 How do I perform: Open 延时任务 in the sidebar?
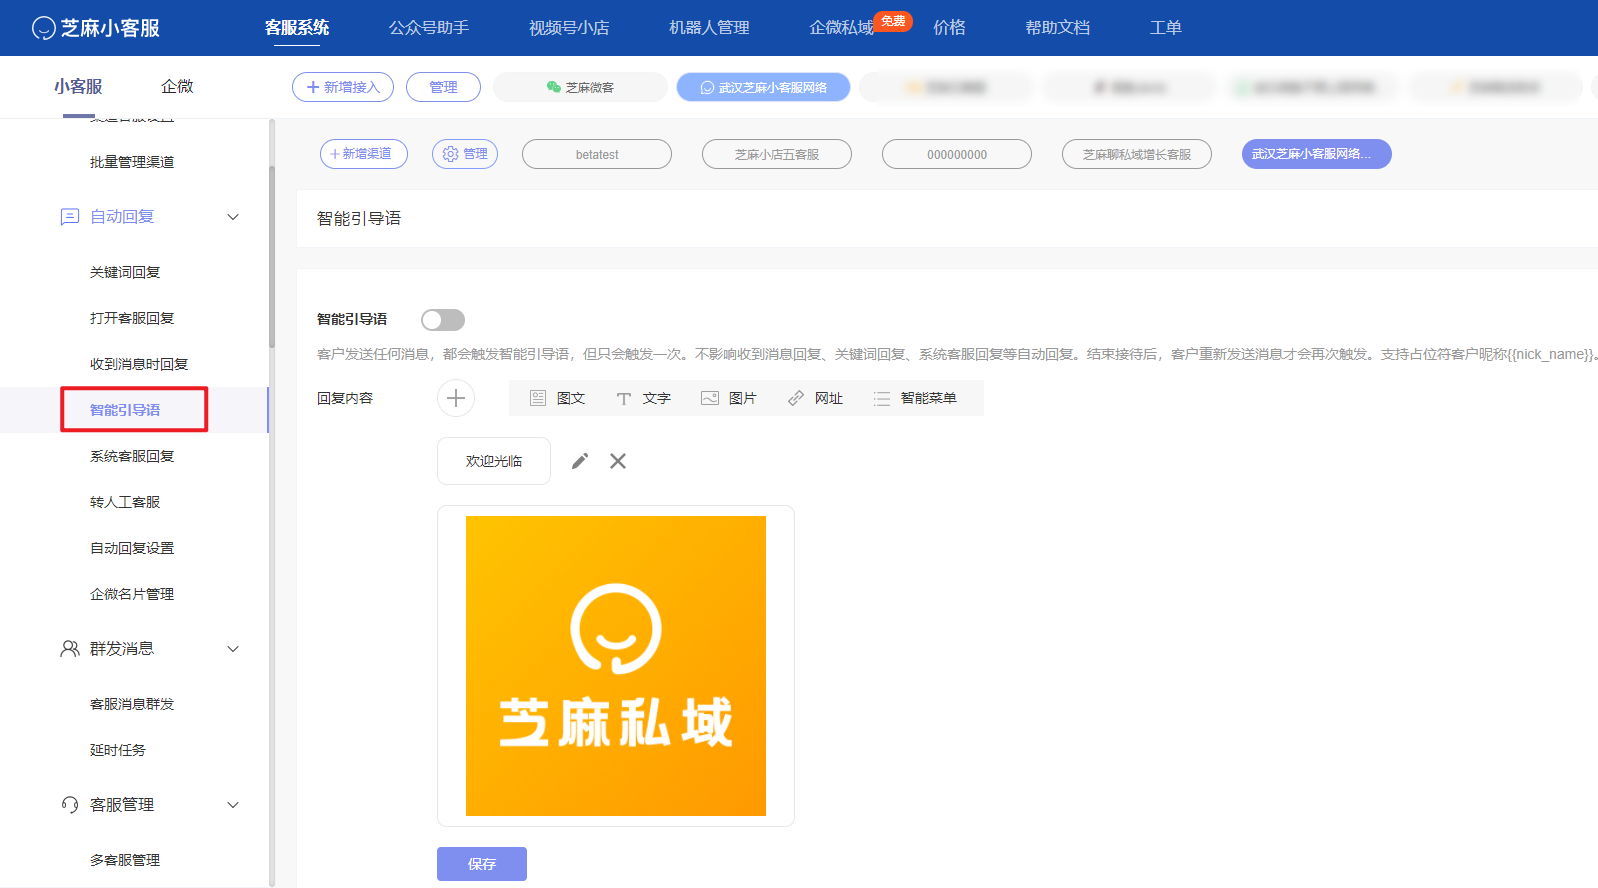(118, 750)
